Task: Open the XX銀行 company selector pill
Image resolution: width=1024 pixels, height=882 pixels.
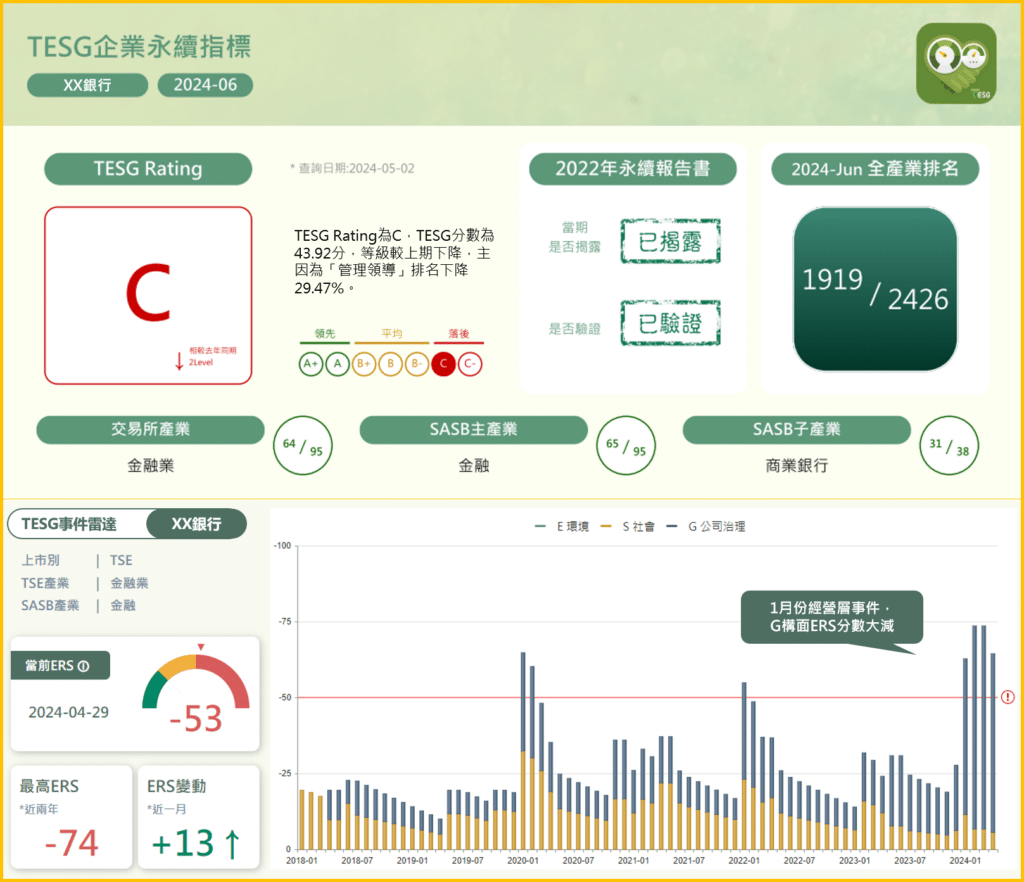Action: tap(87, 85)
